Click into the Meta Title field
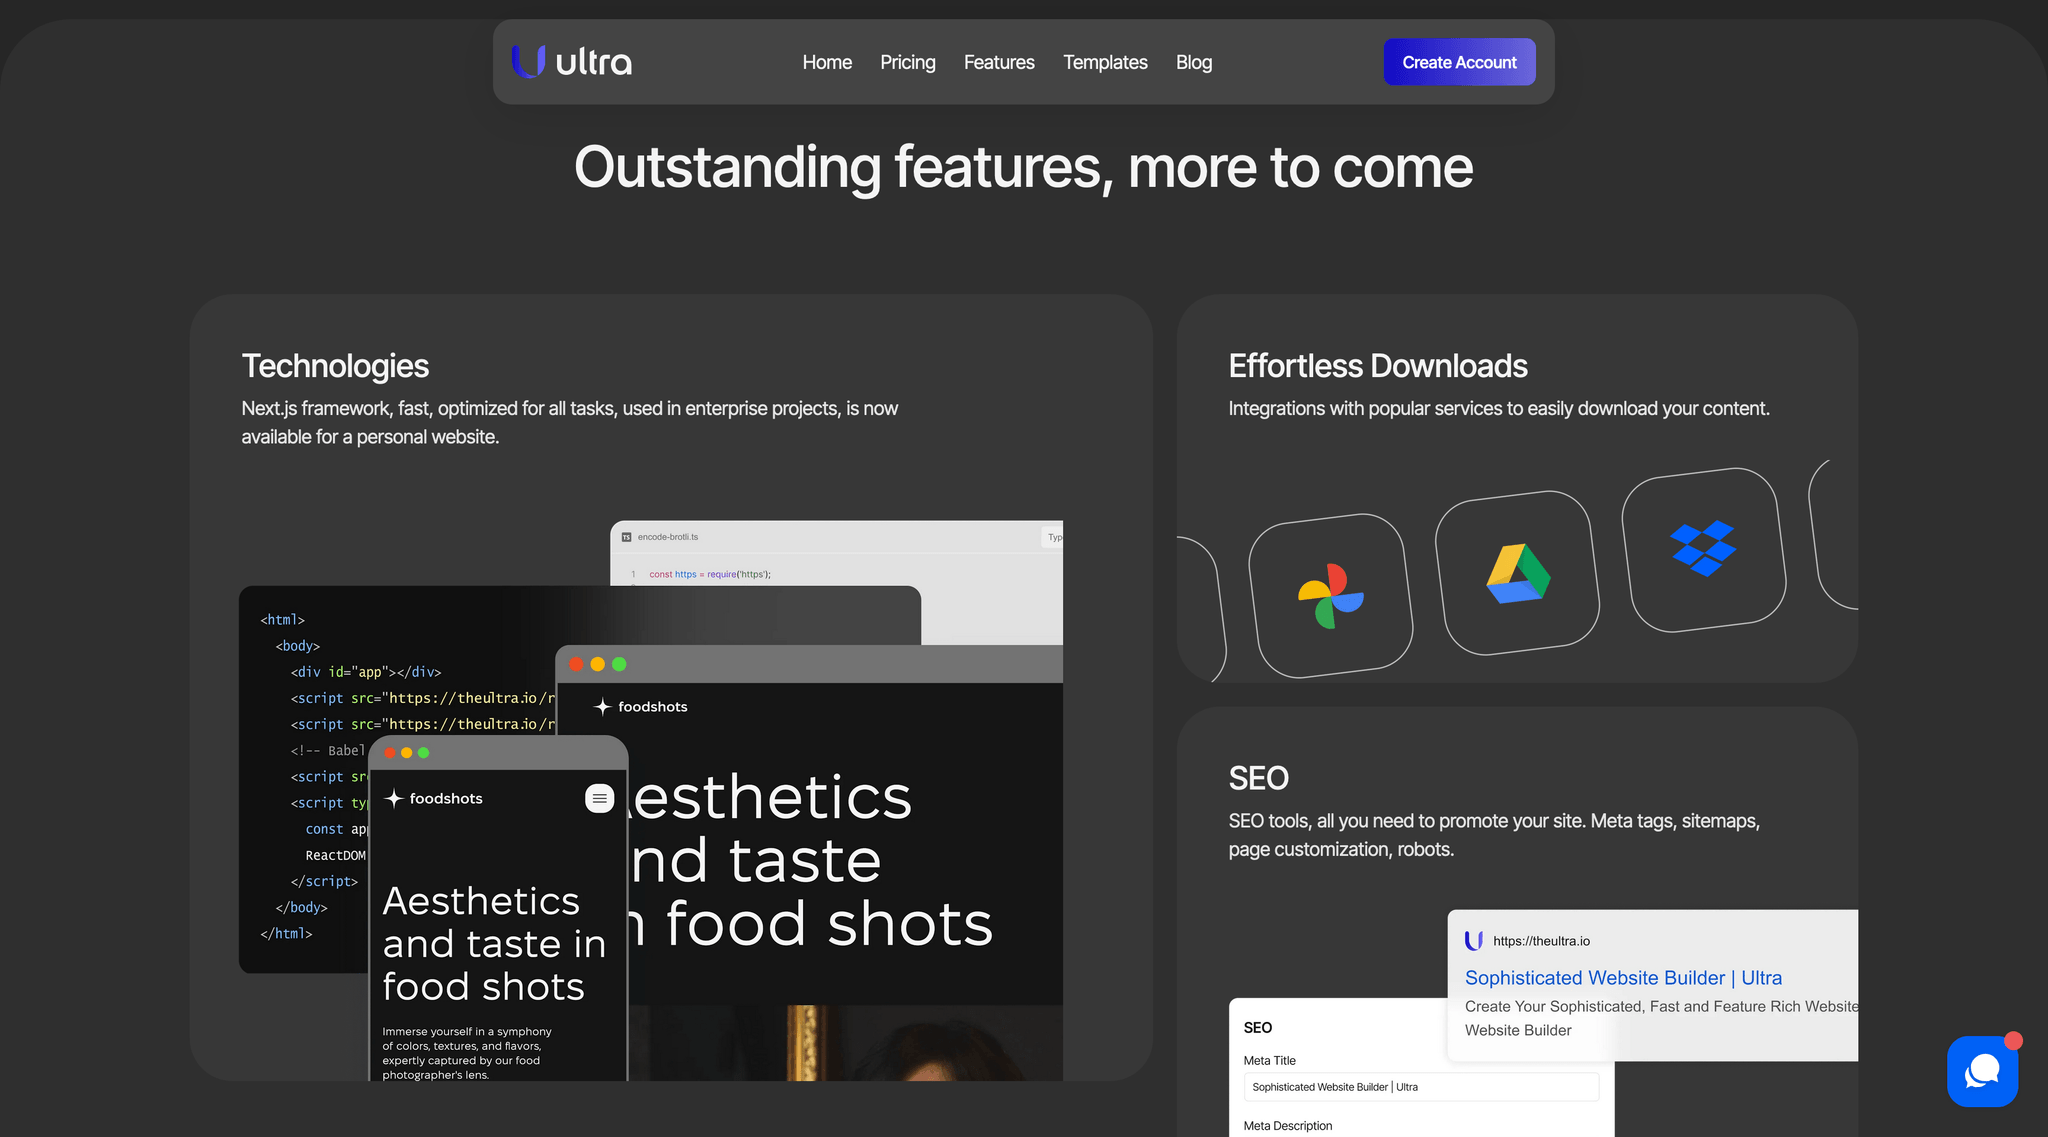The image size is (2048, 1137). [x=1420, y=1087]
